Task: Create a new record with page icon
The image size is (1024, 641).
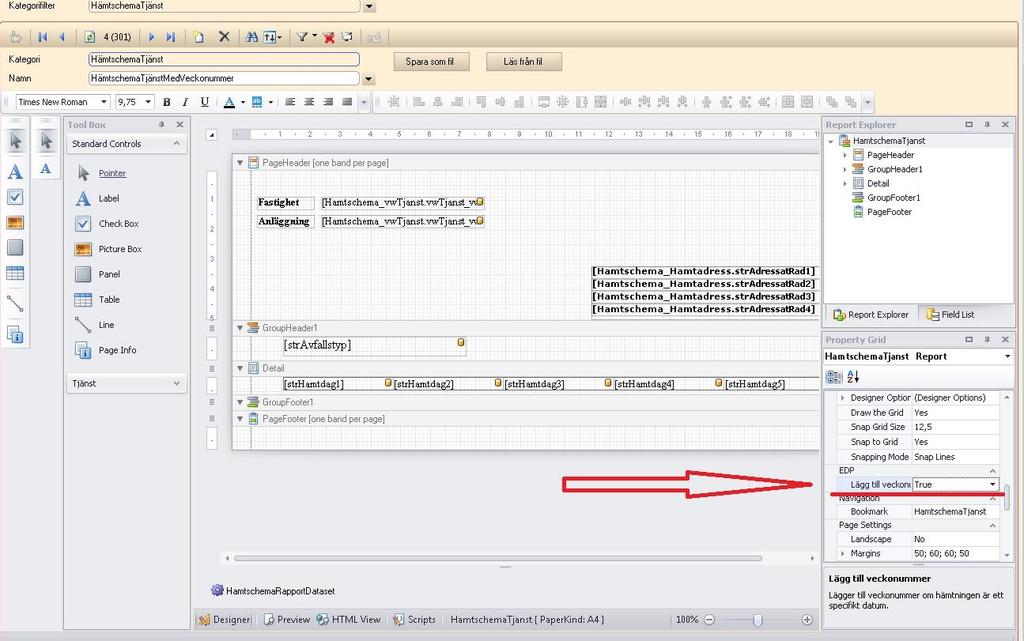Action: 199,37
